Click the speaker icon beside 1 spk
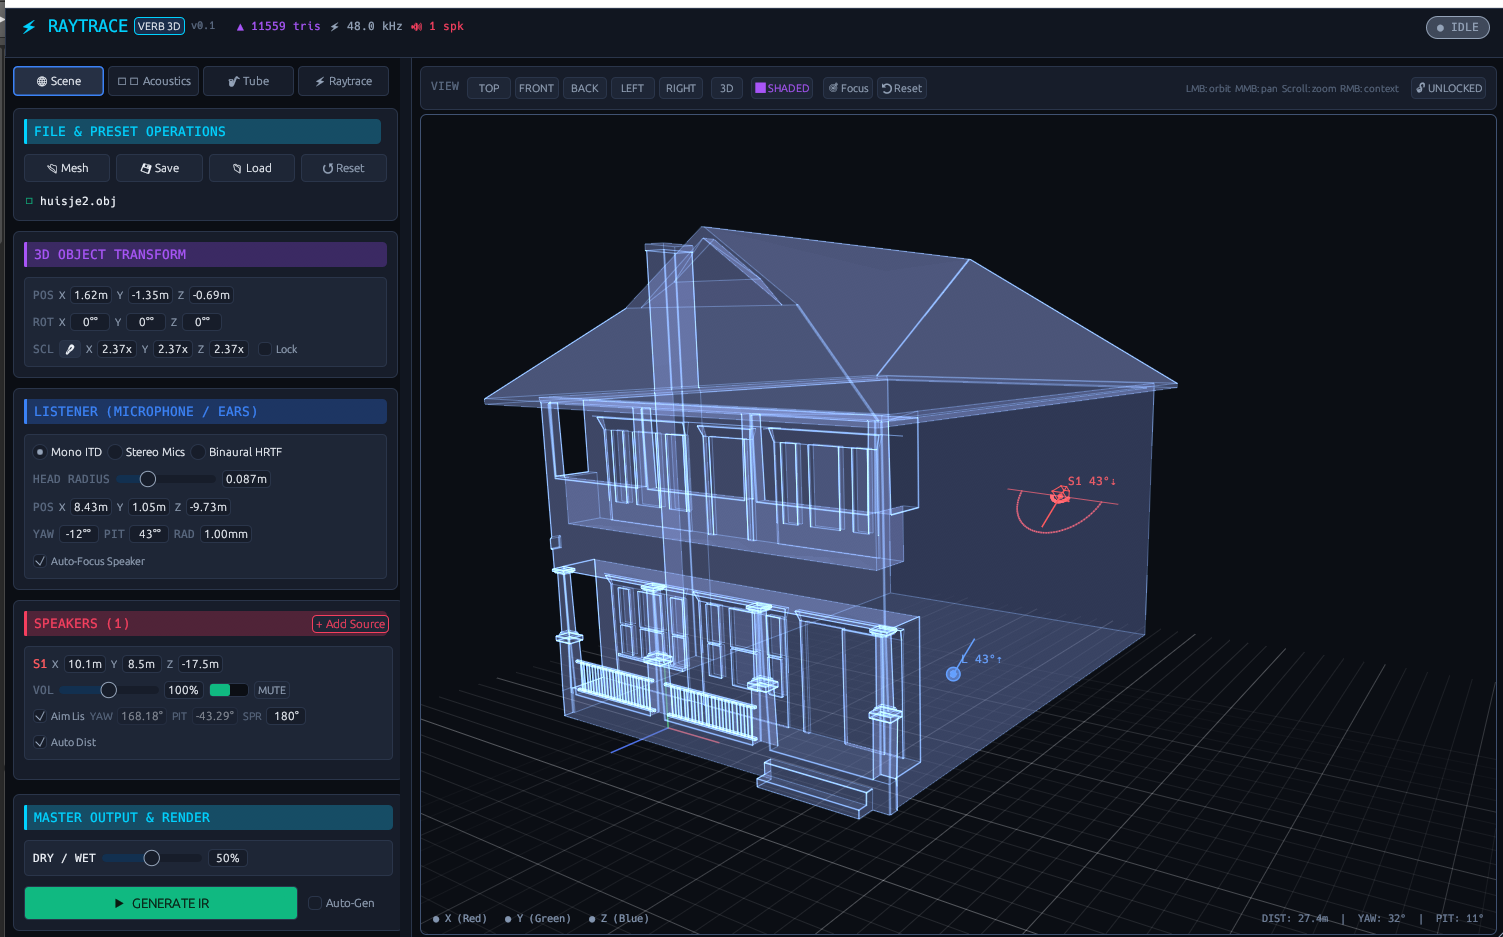Viewport: 1503px width, 937px height. click(x=416, y=27)
